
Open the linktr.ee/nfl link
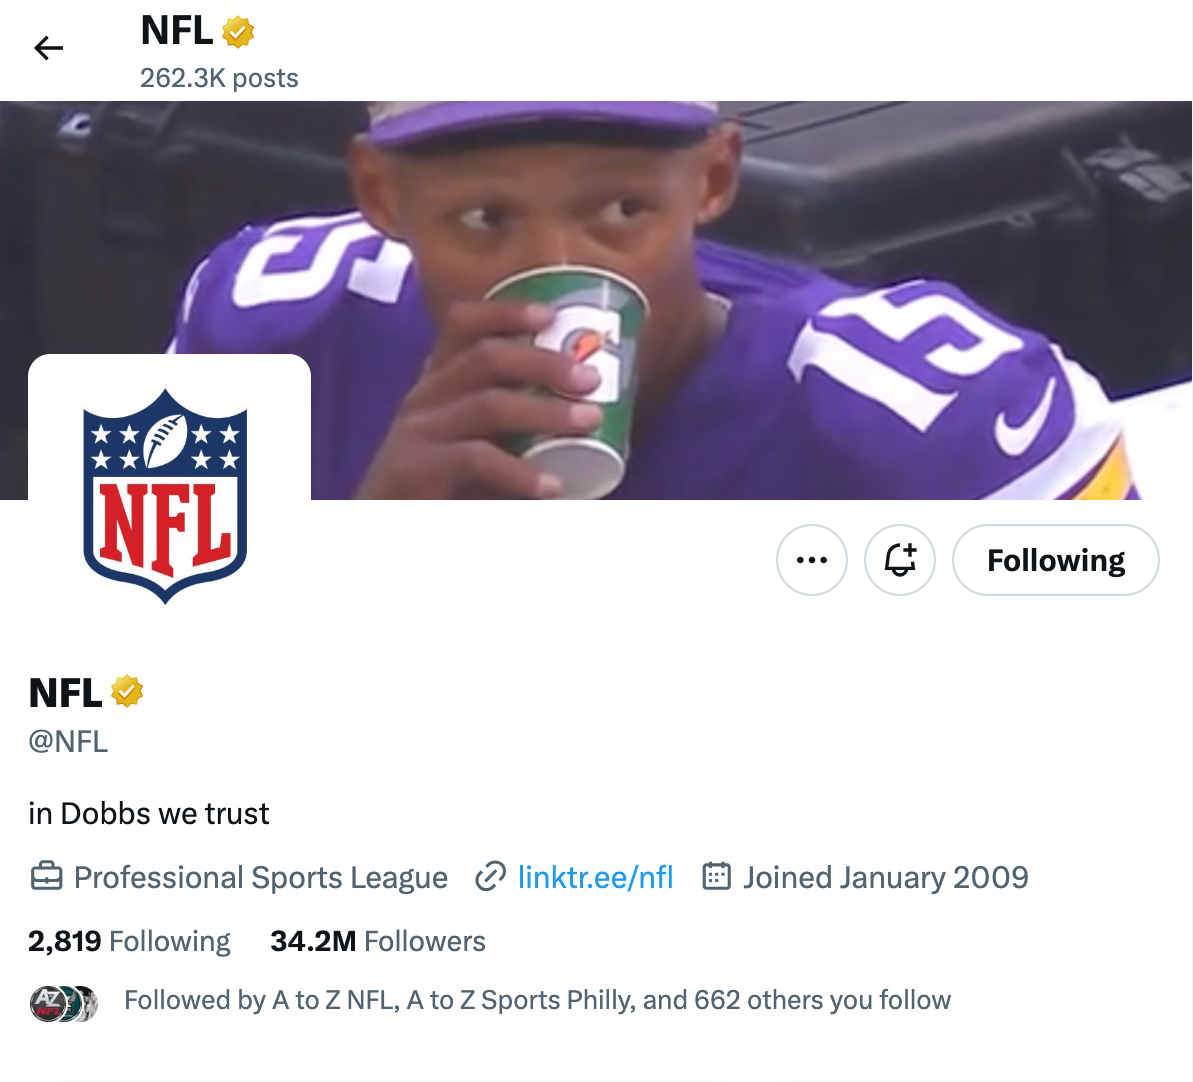pyautogui.click(x=595, y=877)
